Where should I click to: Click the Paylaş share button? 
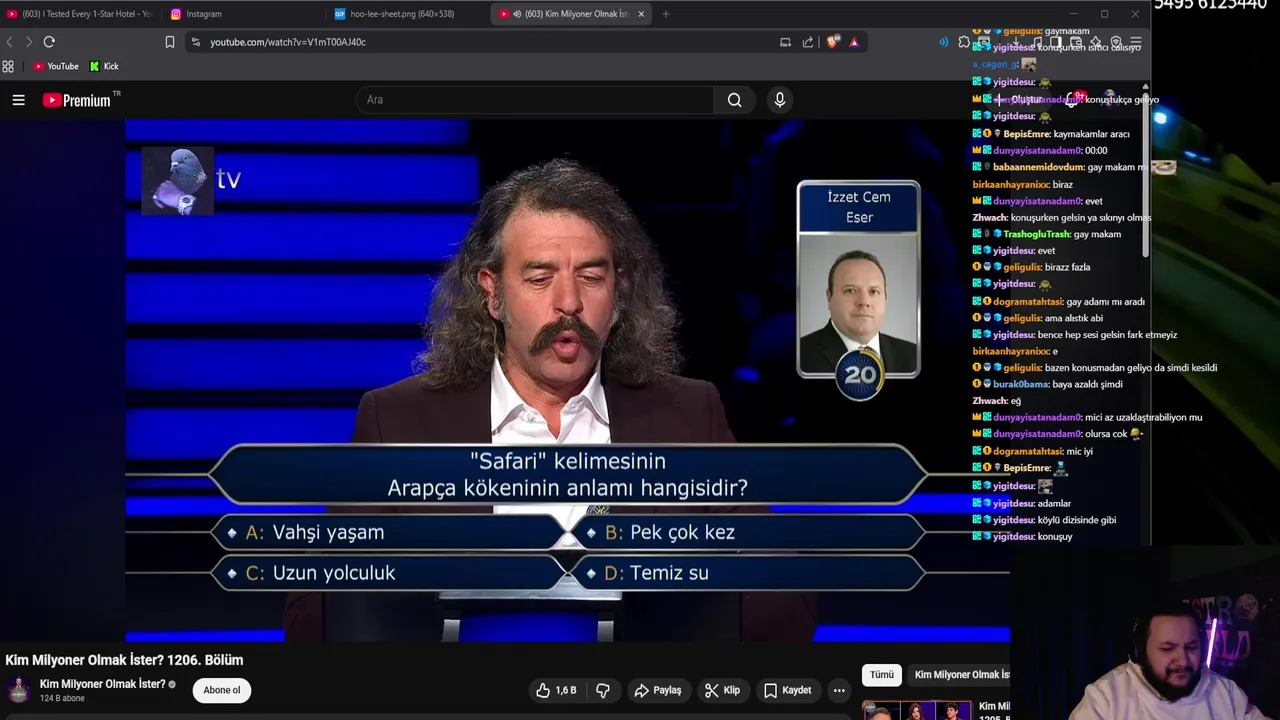point(658,690)
